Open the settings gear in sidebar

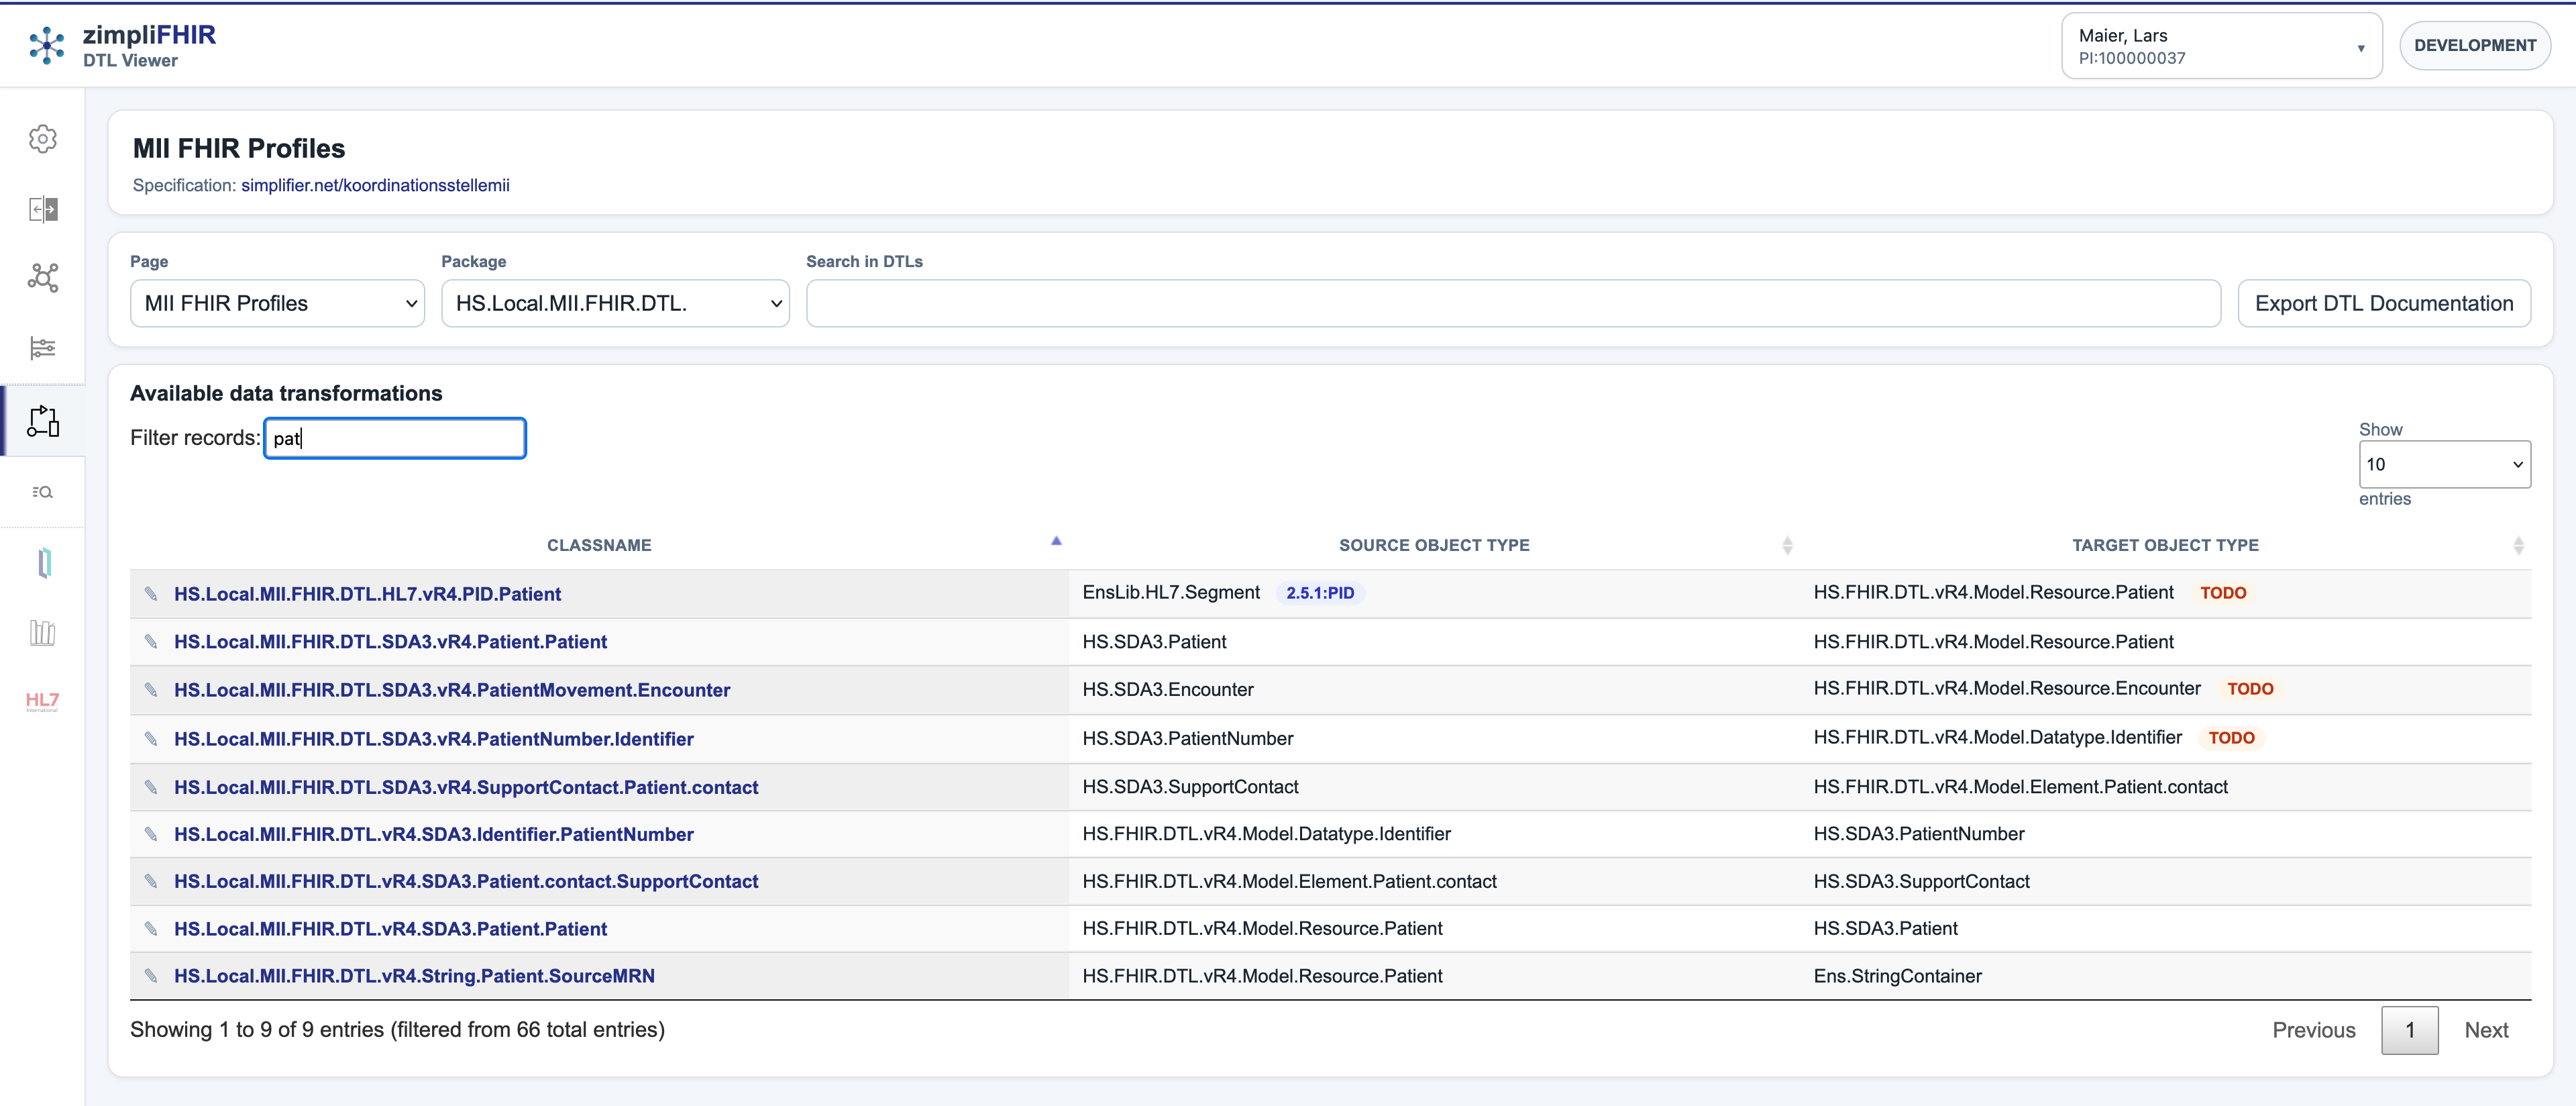pos(42,139)
